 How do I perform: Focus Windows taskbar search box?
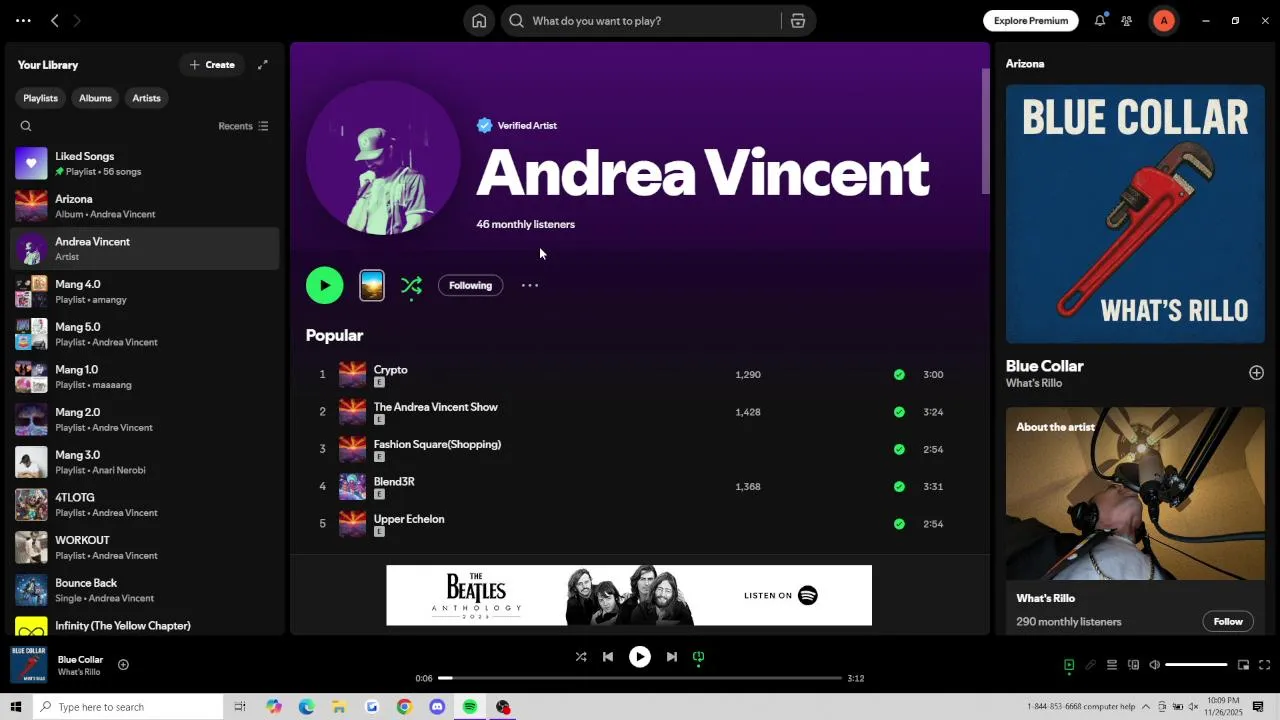pyautogui.click(x=128, y=707)
